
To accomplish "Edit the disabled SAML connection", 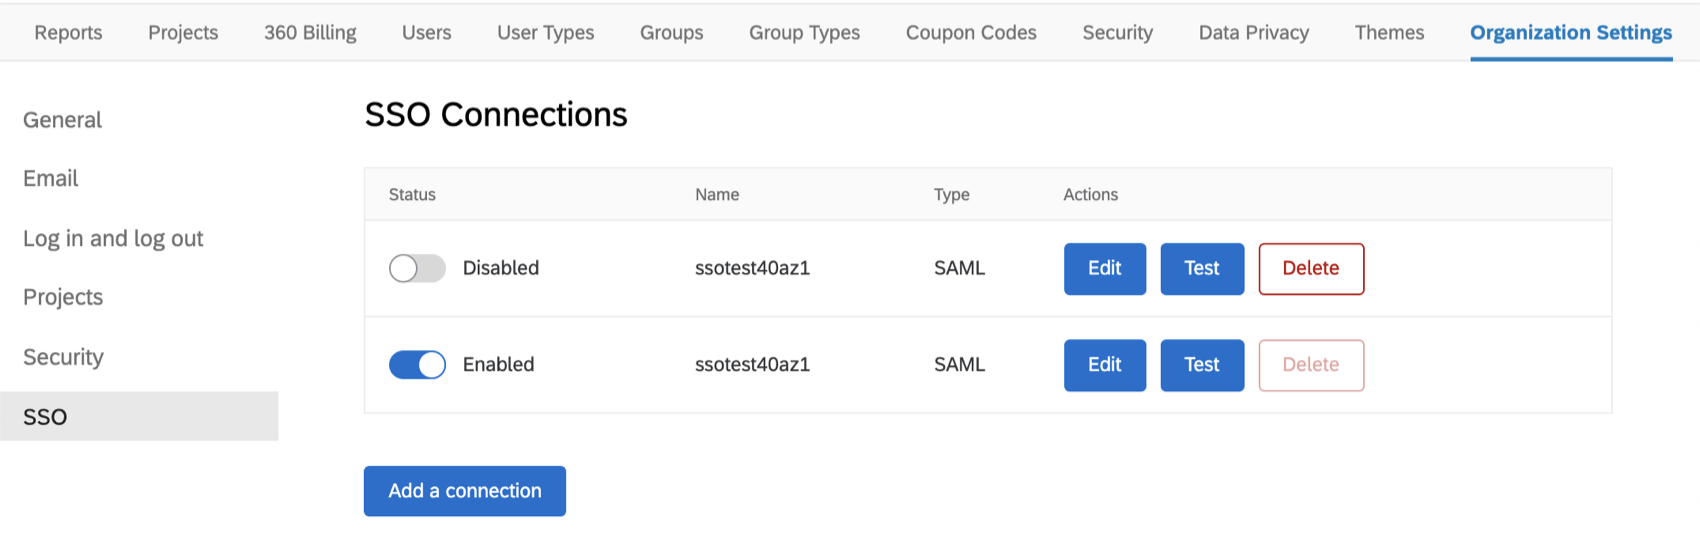I will click(1105, 269).
